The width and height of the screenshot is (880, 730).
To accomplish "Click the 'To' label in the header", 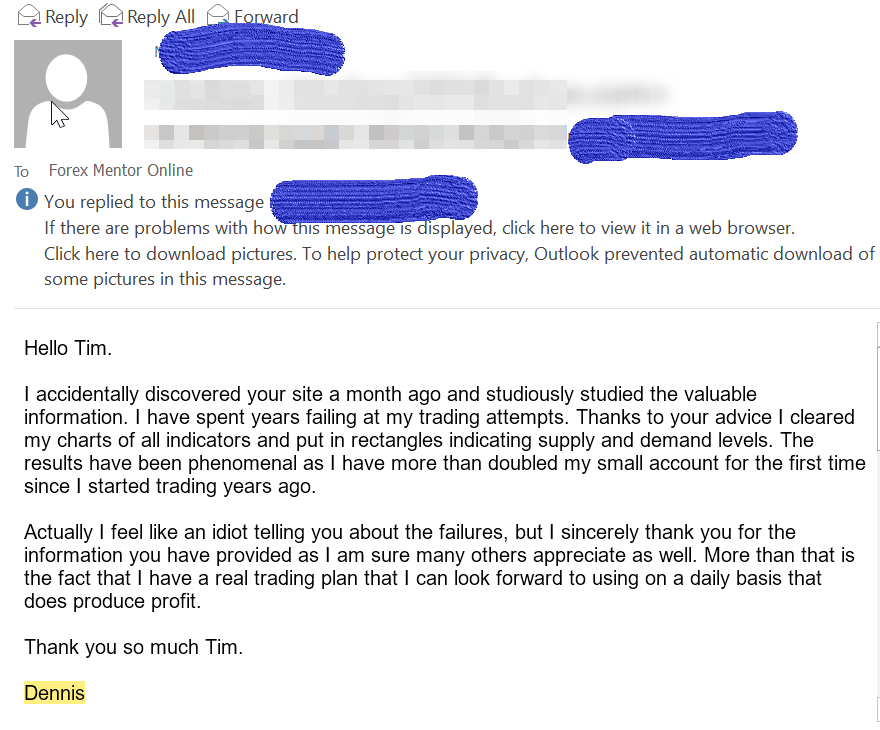I will 21,172.
